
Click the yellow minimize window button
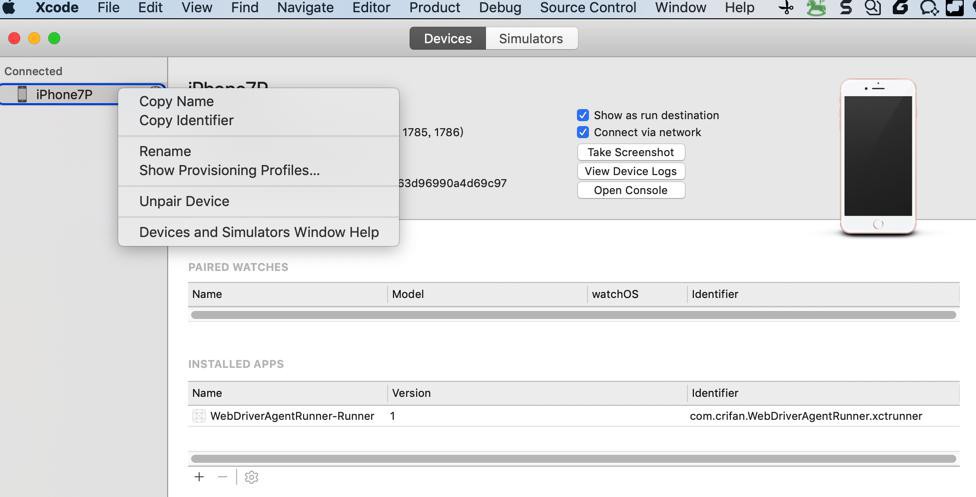tap(34, 38)
